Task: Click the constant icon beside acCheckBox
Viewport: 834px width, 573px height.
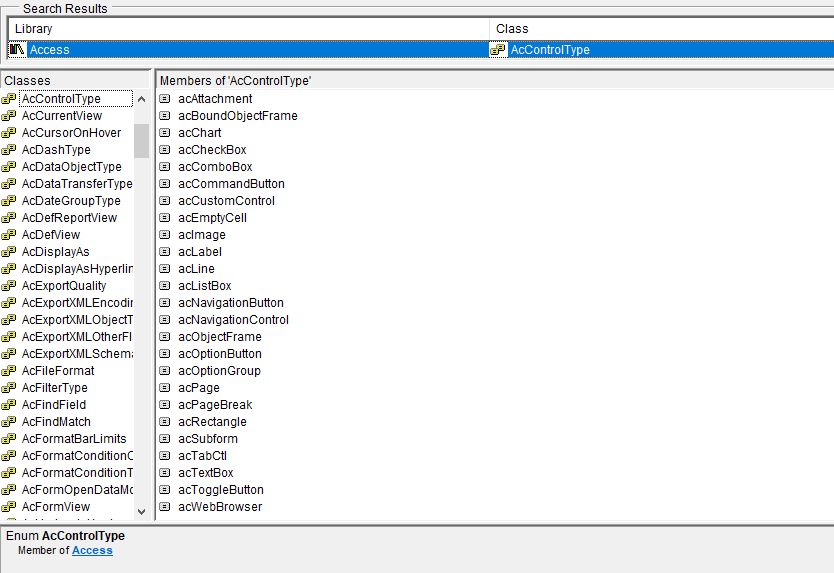Action: click(165, 150)
